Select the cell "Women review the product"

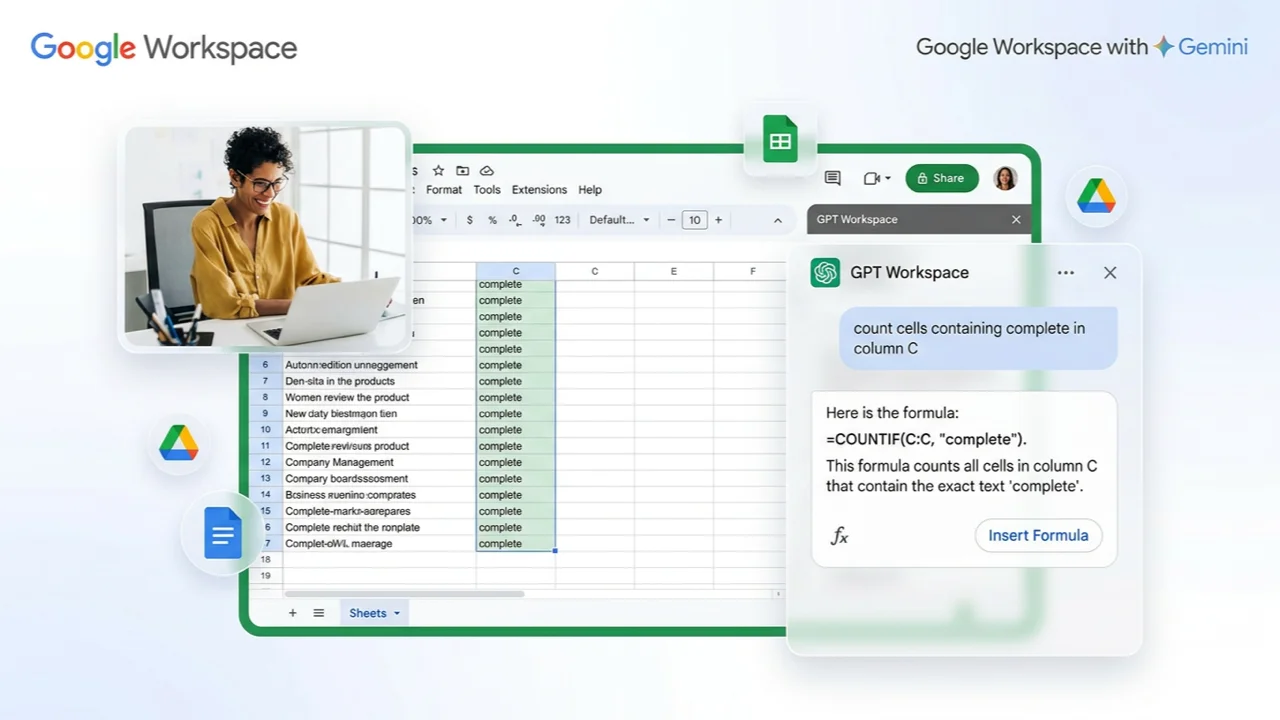[379, 397]
